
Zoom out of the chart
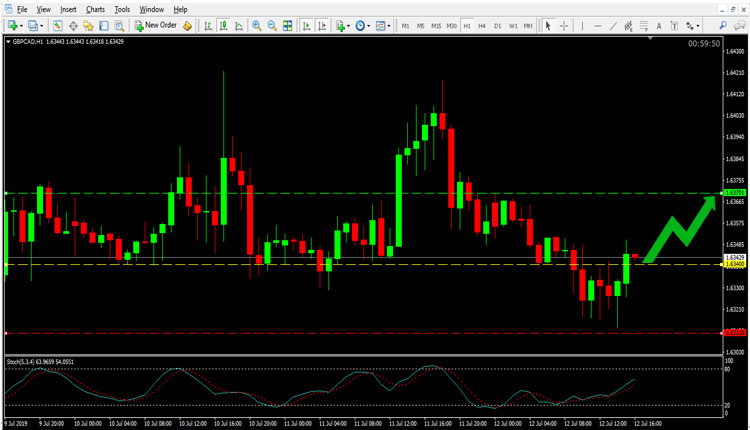(272, 25)
